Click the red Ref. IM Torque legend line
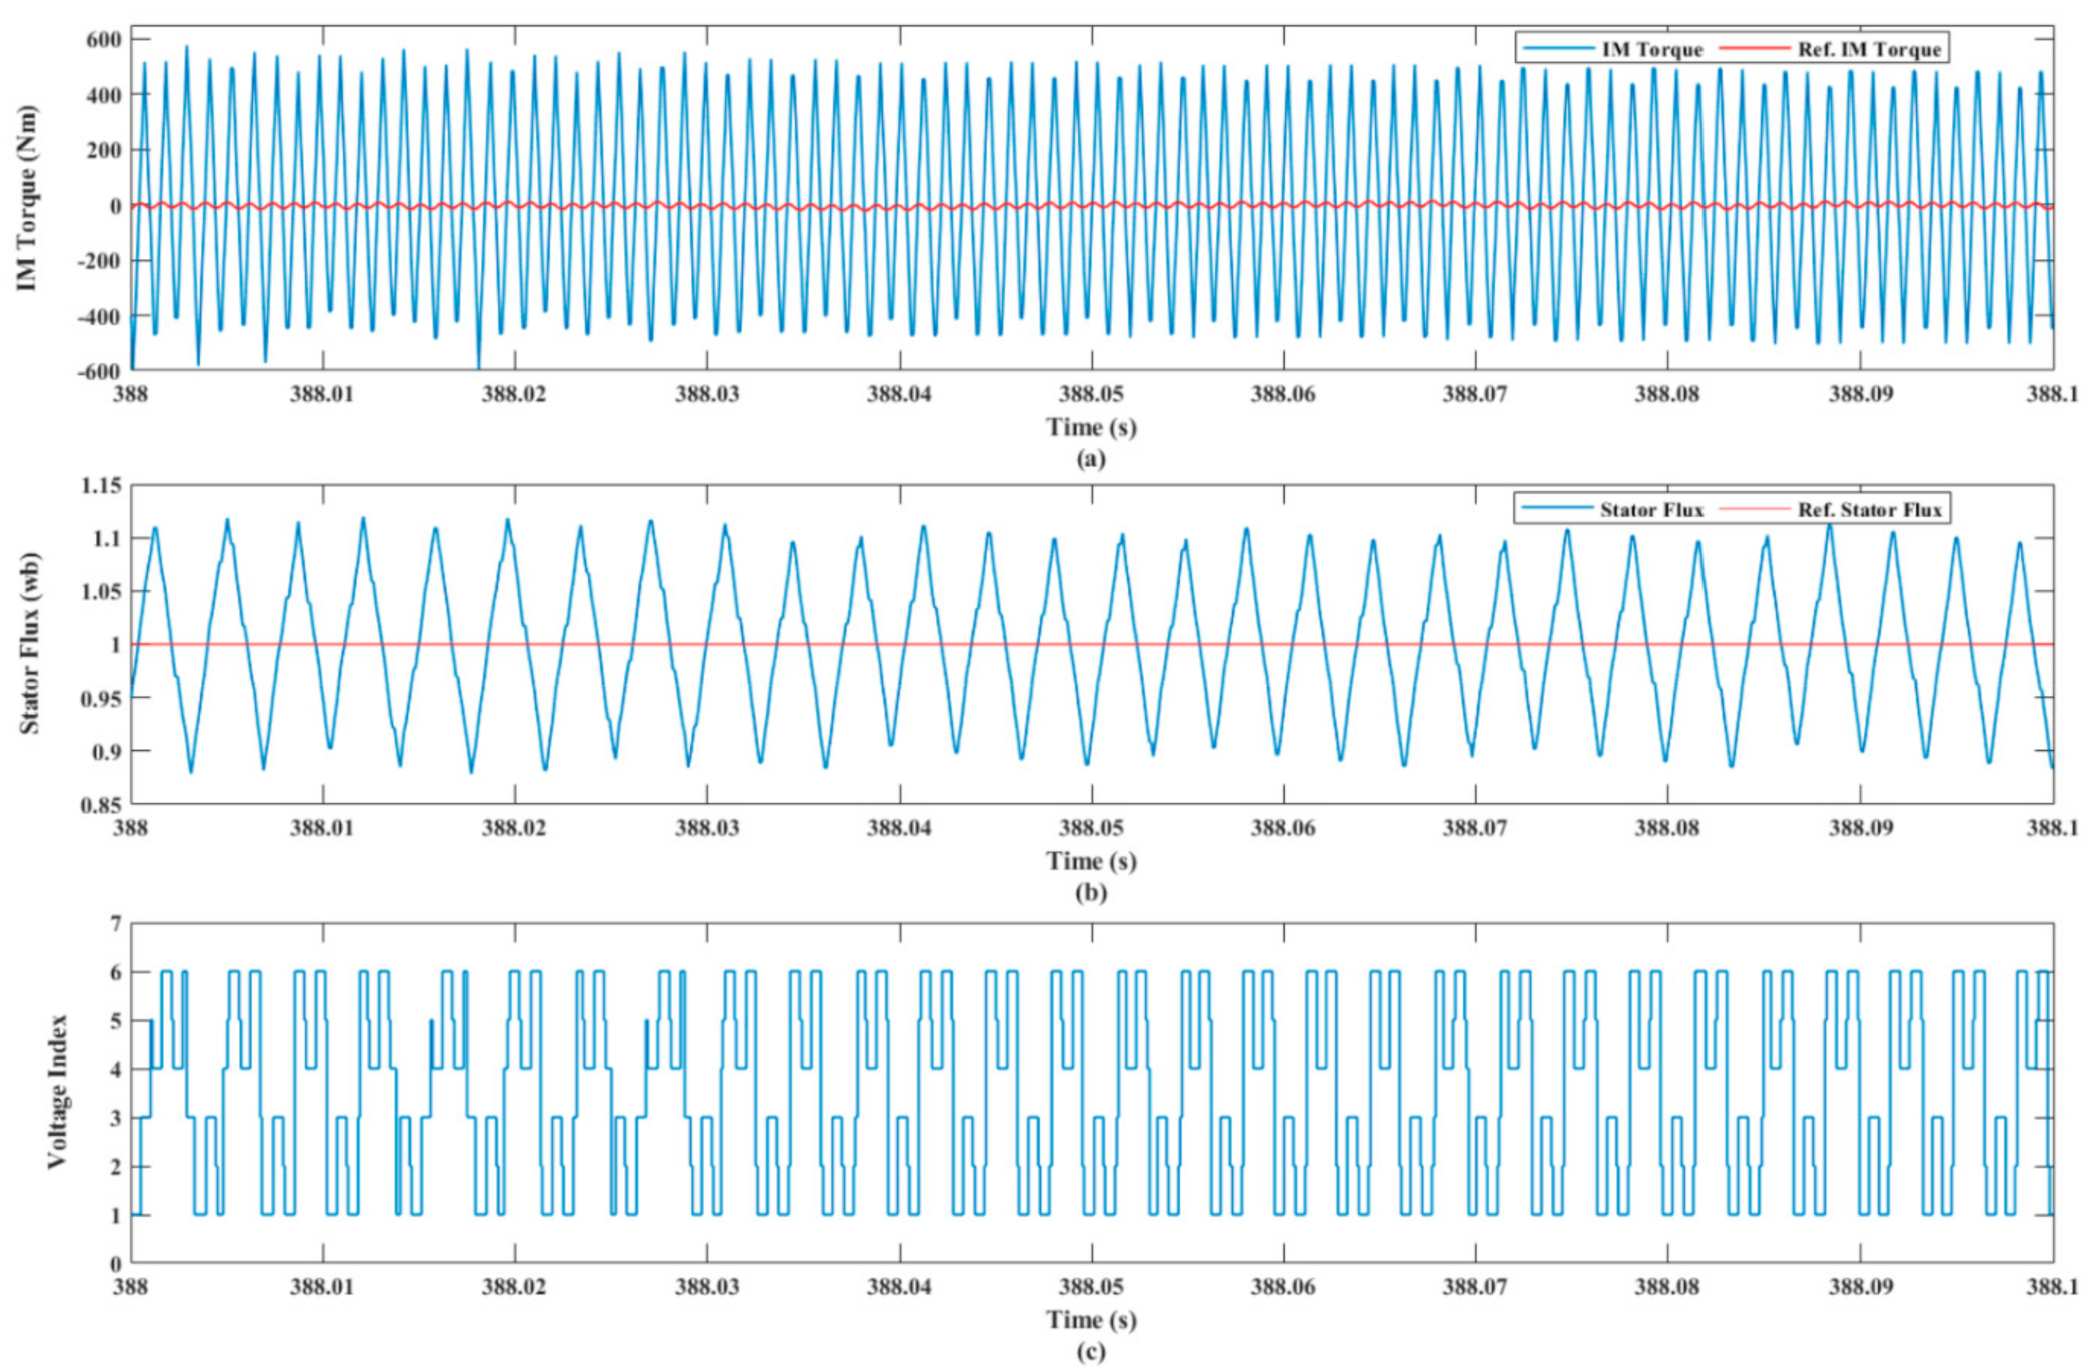The width and height of the screenshot is (2098, 1372). coord(1754,49)
